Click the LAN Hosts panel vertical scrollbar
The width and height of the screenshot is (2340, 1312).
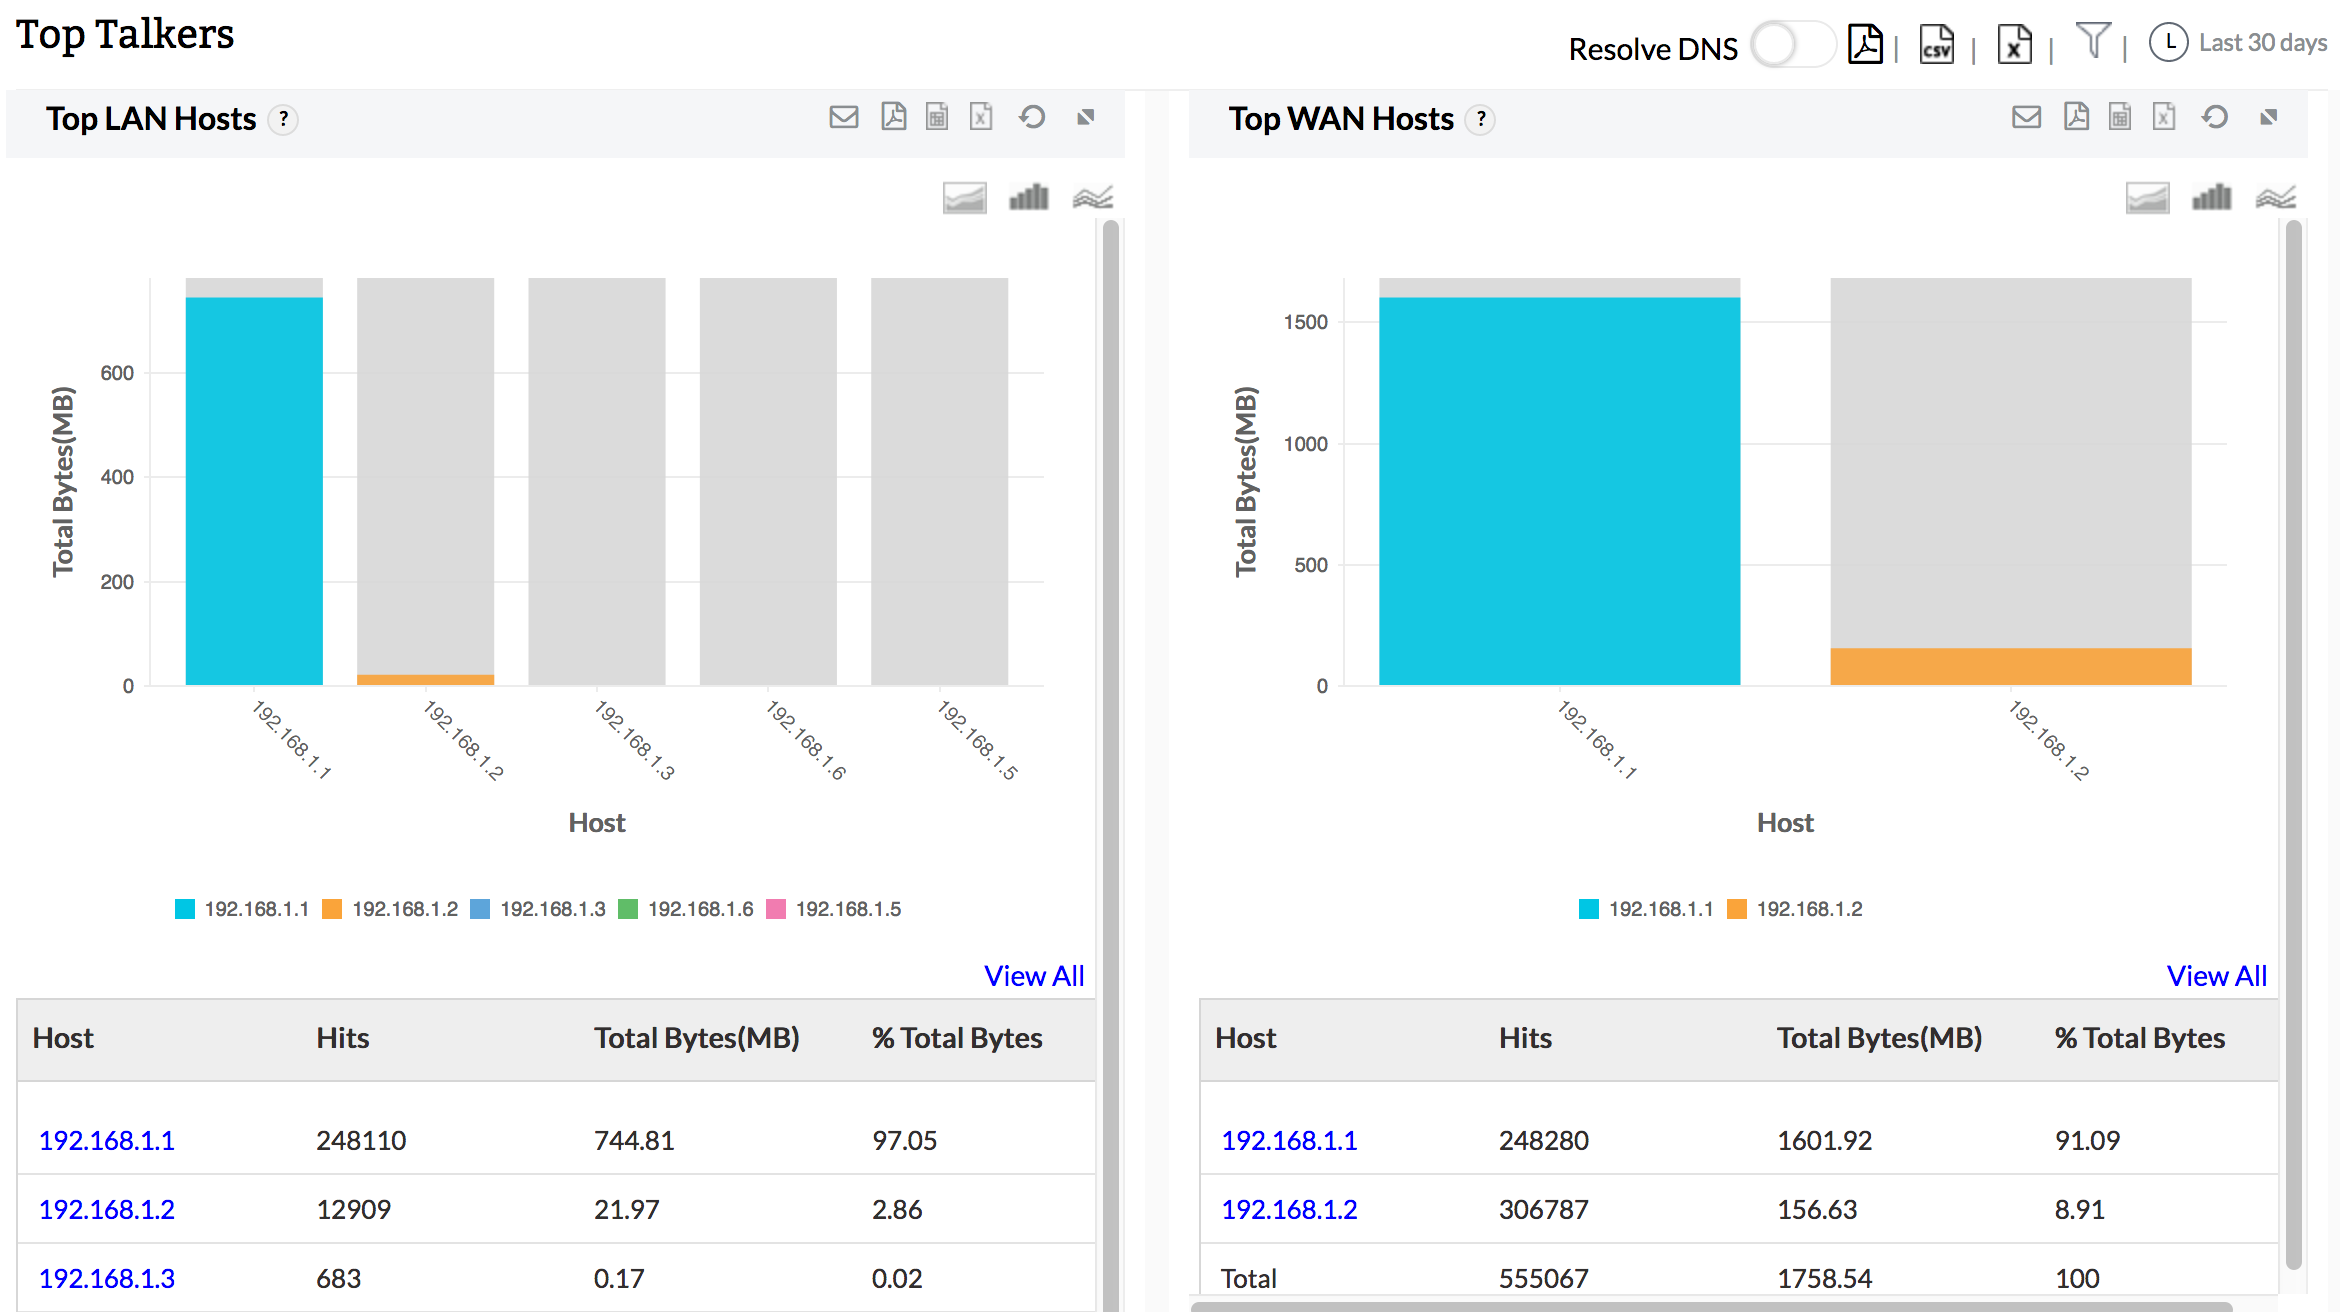pos(1110,700)
